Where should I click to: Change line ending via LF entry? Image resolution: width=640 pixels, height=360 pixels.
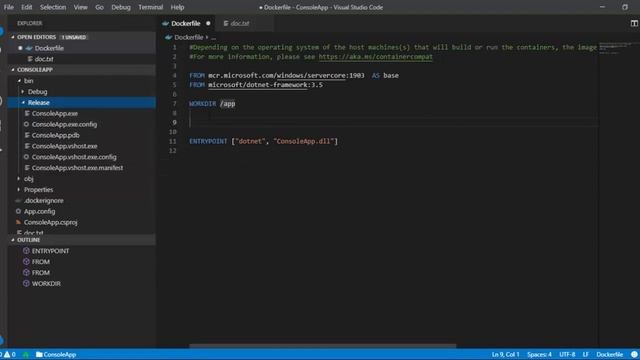(x=586, y=354)
